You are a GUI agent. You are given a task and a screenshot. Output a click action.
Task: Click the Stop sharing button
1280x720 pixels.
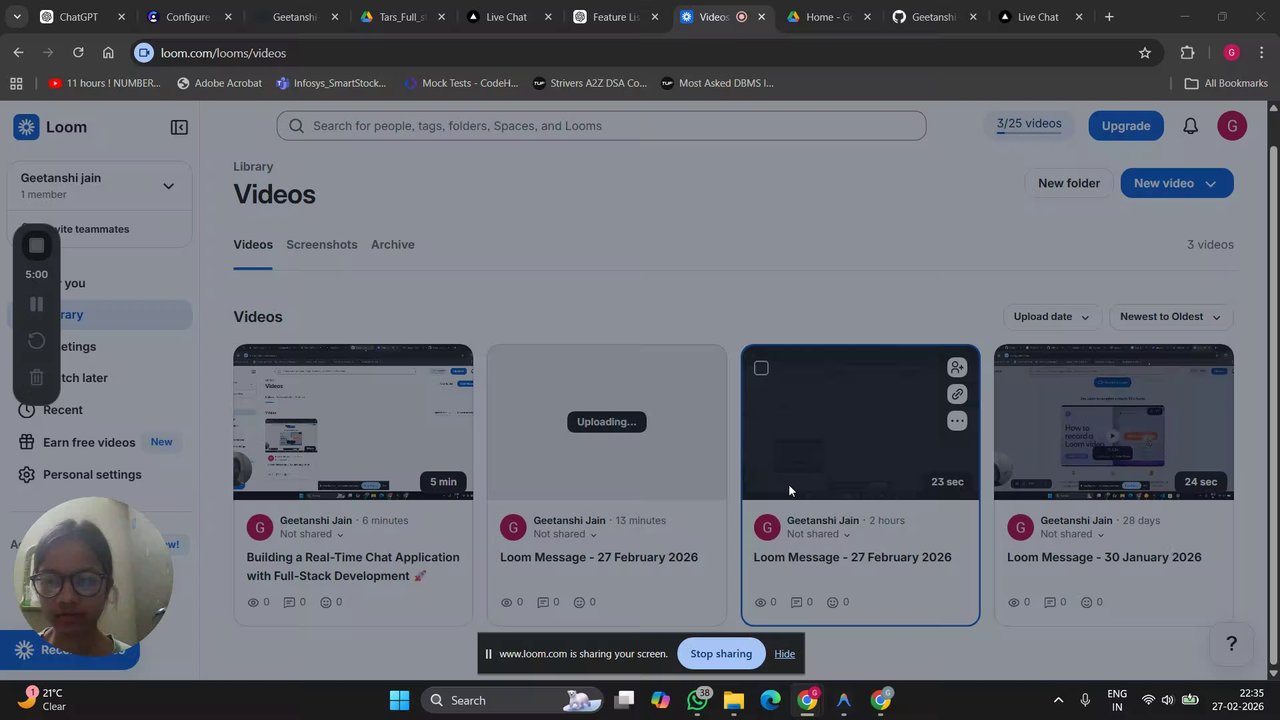coord(721,654)
